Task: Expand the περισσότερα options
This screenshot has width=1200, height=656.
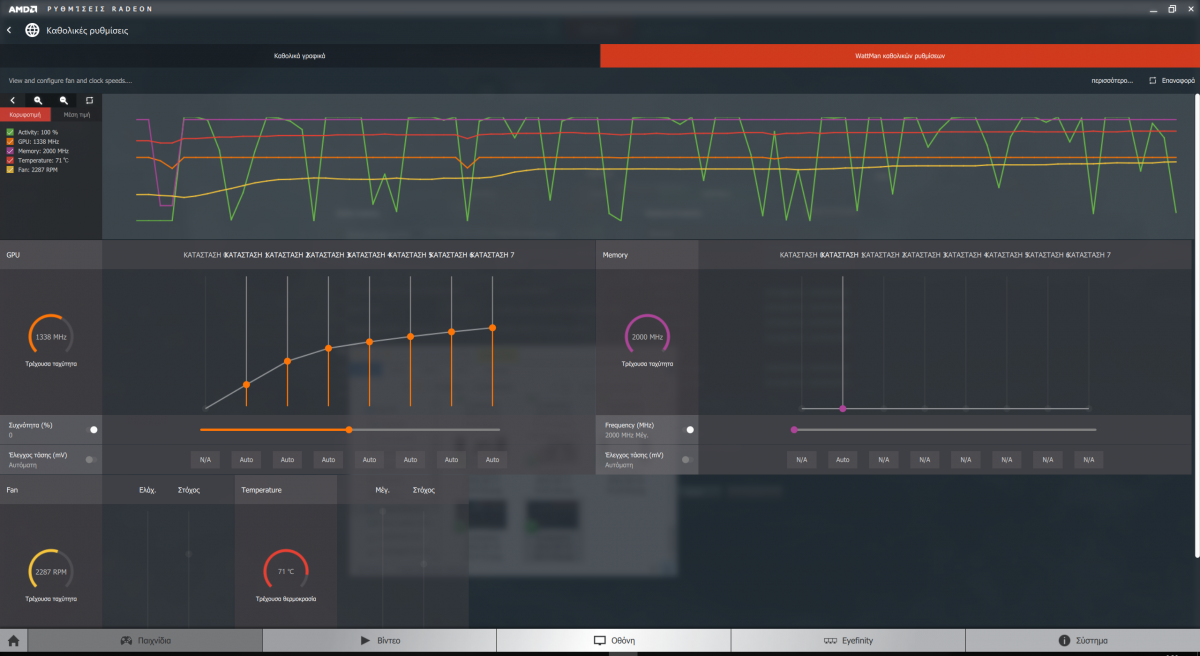Action: 1111,80
